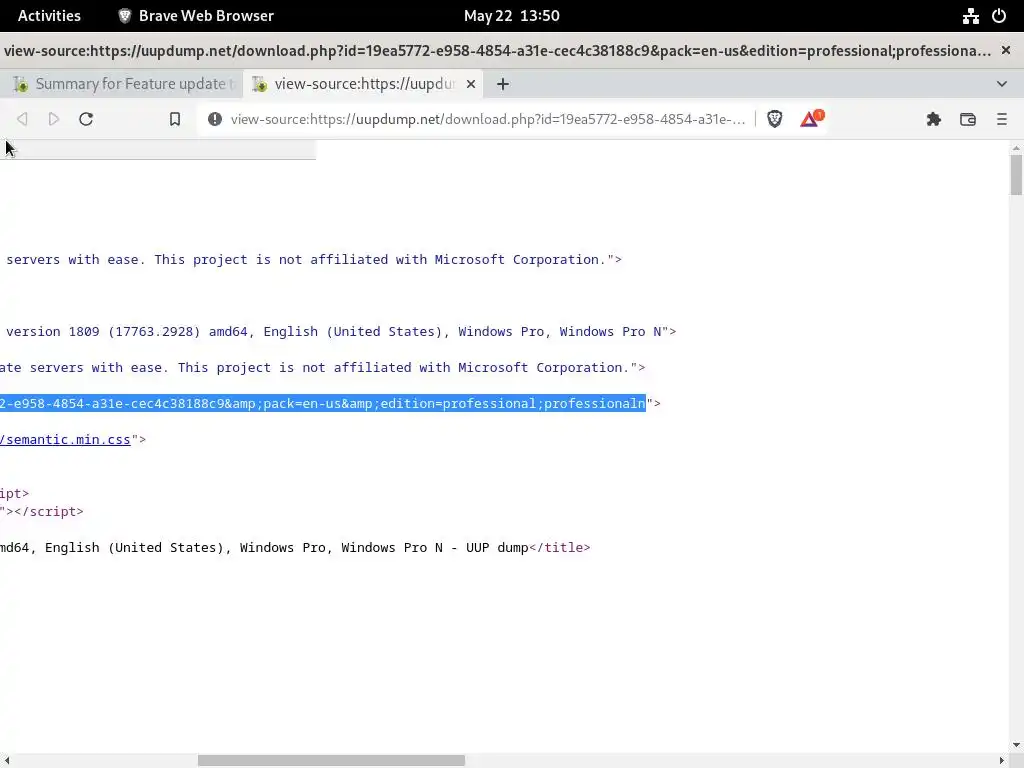Open a new tab with plus button

[x=502, y=84]
